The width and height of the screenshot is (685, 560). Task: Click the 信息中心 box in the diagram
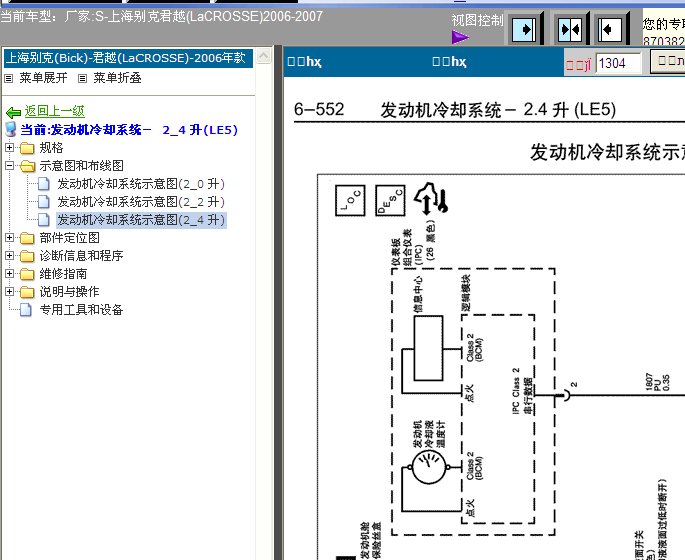429,348
